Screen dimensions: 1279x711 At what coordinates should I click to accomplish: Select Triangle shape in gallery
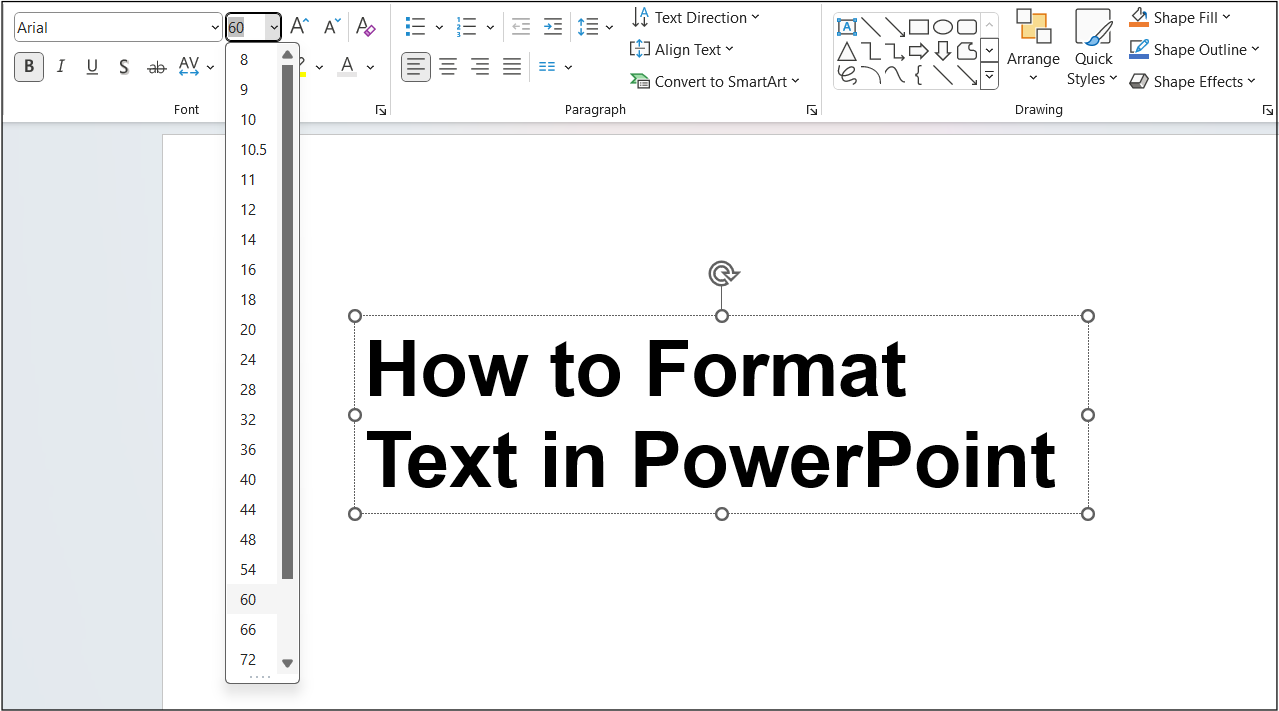point(847,51)
